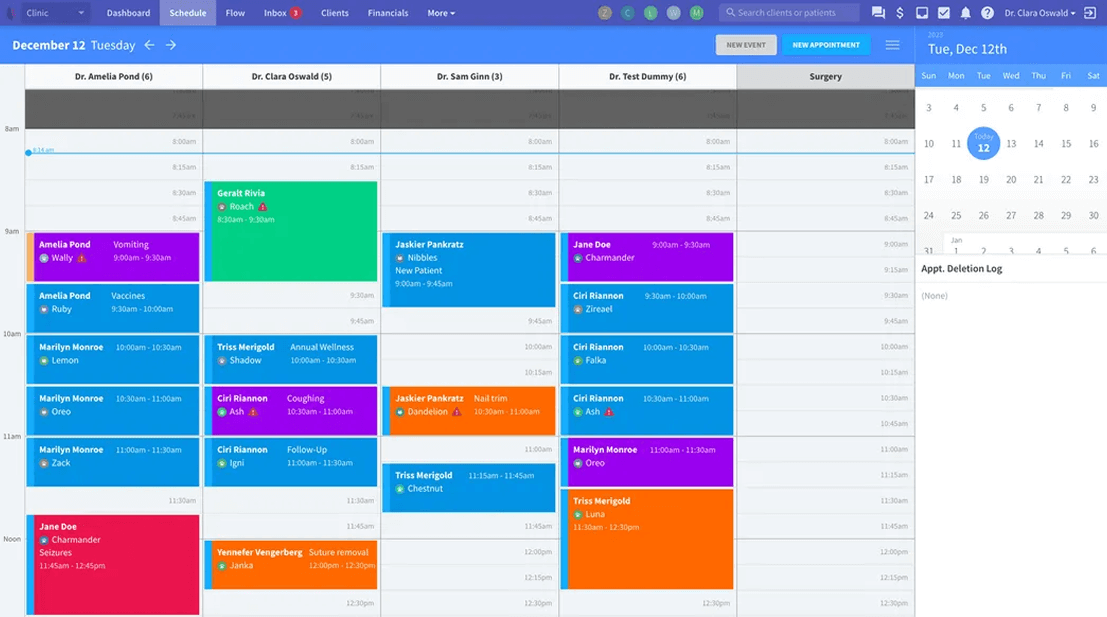Open the tasks checklist icon

click(944, 13)
